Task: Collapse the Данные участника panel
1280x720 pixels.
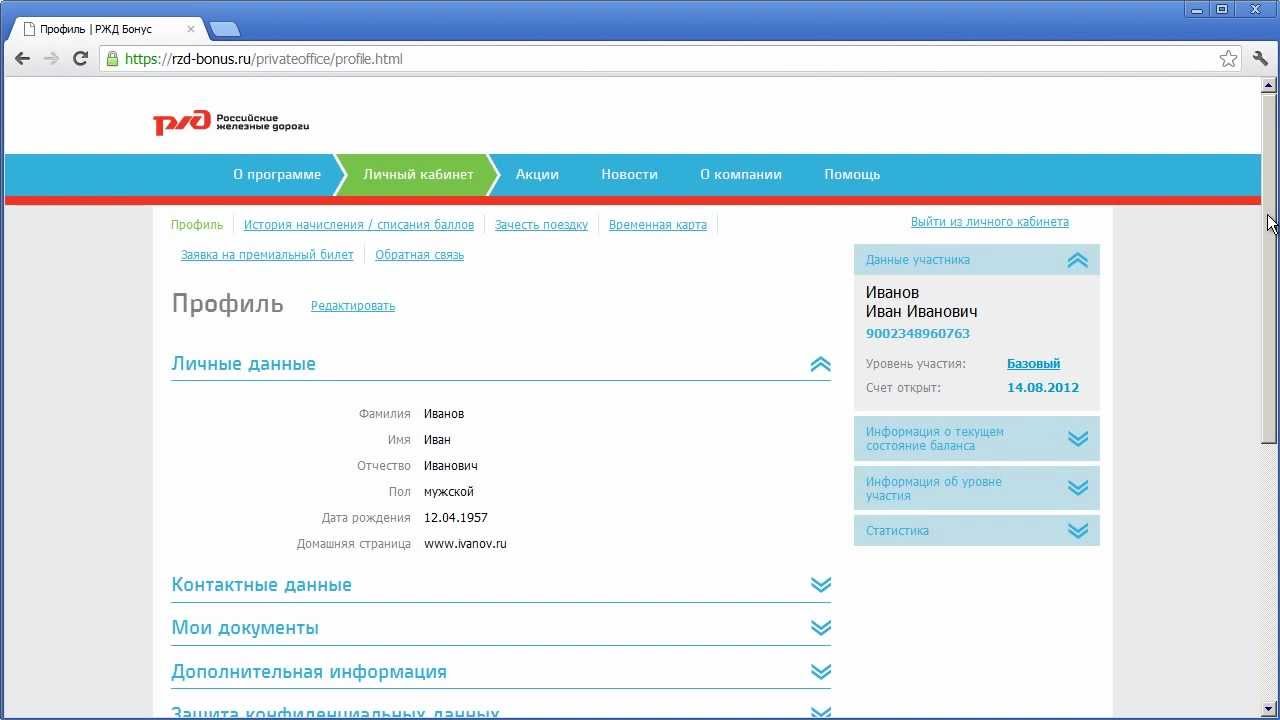Action: (1077, 260)
